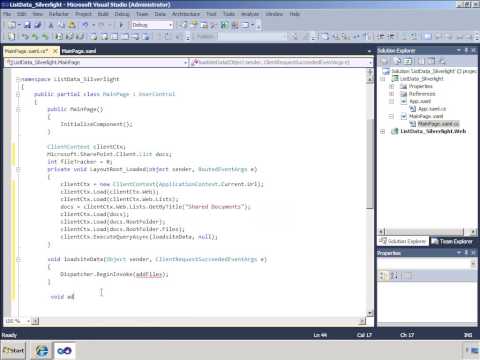Select the Solution Explorer bottom tab
The height and width of the screenshot is (360, 480).
click(404, 241)
